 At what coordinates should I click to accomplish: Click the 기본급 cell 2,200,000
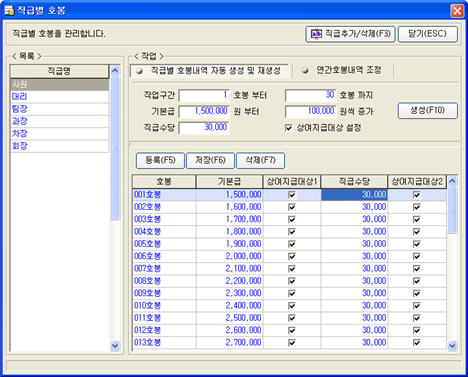[x=230, y=281]
